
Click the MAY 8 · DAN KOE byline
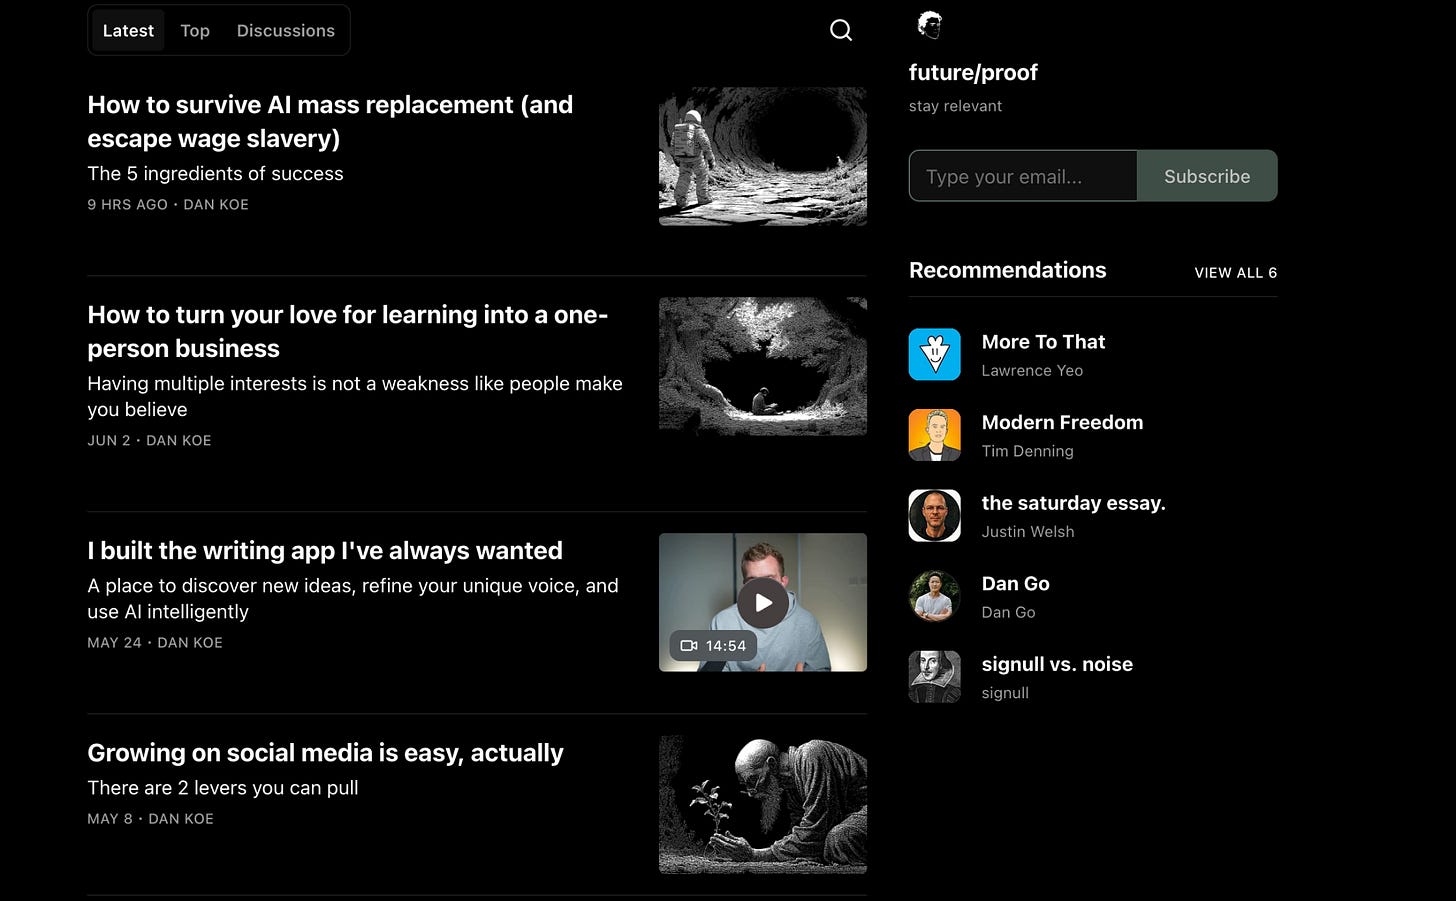coord(150,818)
